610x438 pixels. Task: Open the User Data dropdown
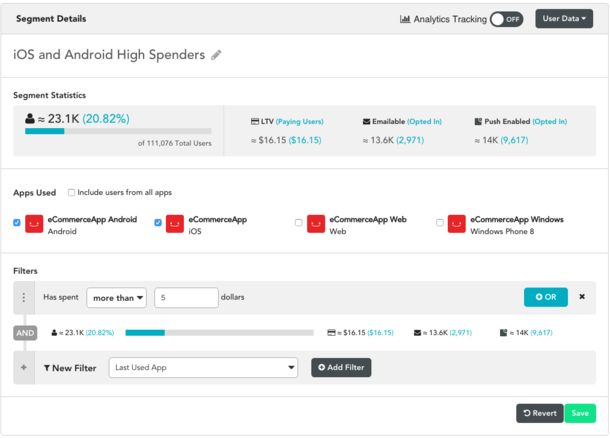(x=564, y=19)
